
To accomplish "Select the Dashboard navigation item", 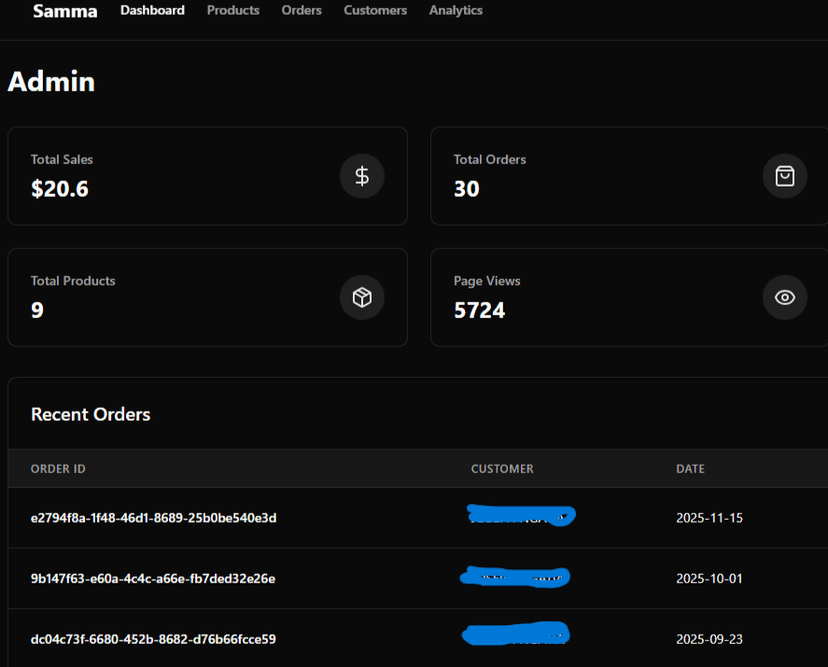I will point(152,10).
